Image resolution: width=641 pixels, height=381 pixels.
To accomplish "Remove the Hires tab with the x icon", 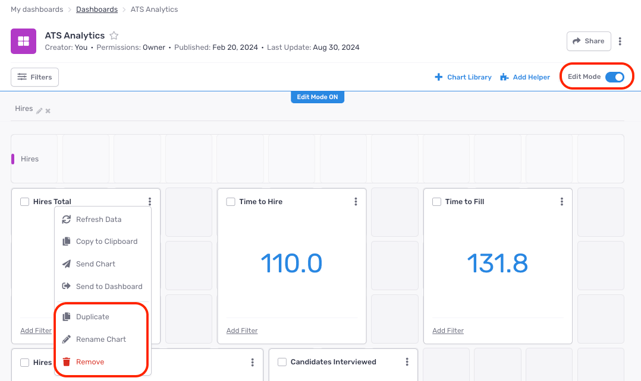I will 48,111.
